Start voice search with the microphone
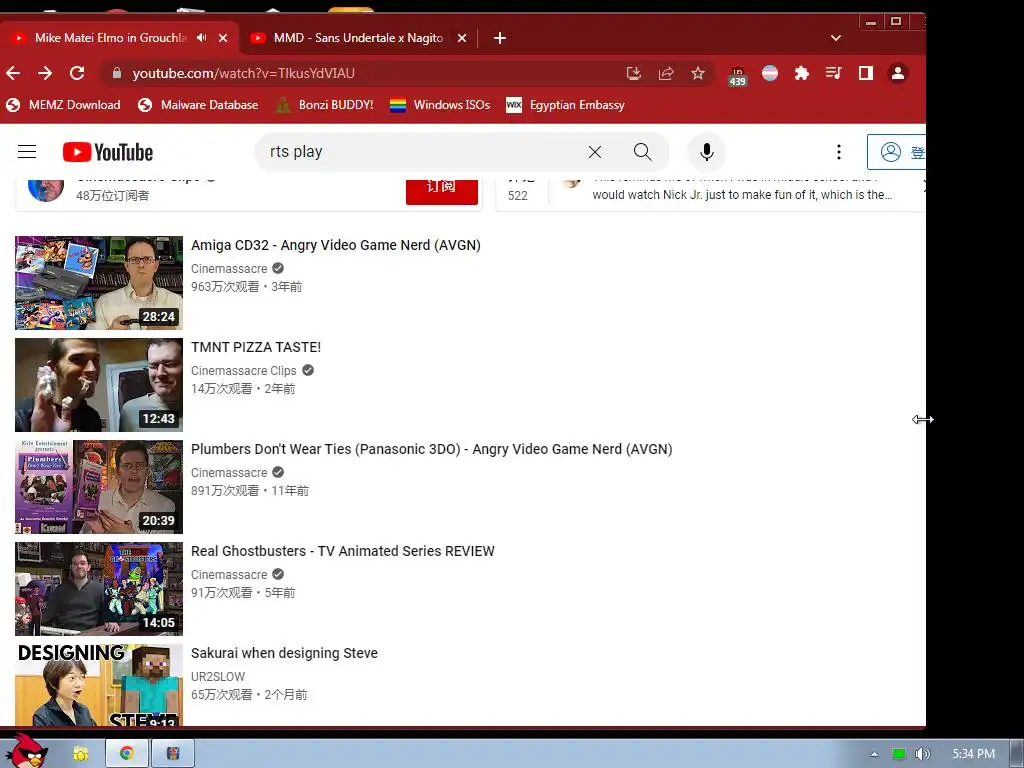The image size is (1024, 768). click(706, 152)
